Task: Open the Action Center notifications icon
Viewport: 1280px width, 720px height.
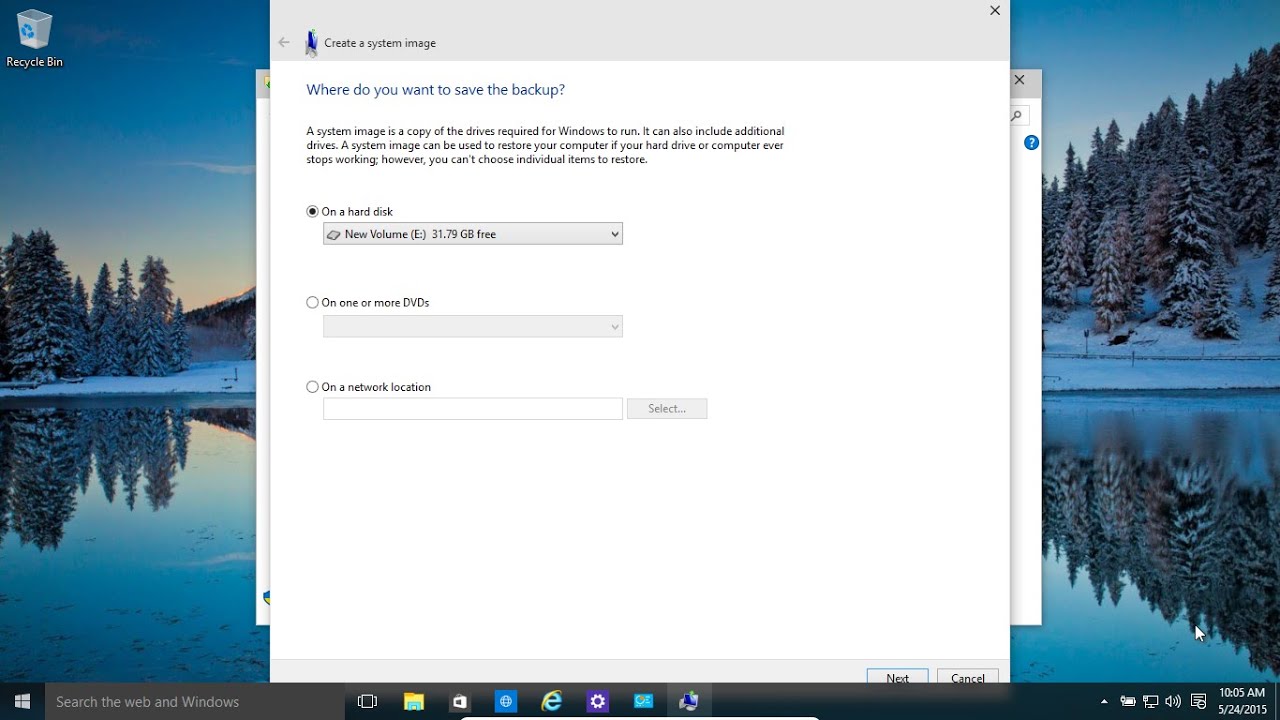Action: (1199, 702)
